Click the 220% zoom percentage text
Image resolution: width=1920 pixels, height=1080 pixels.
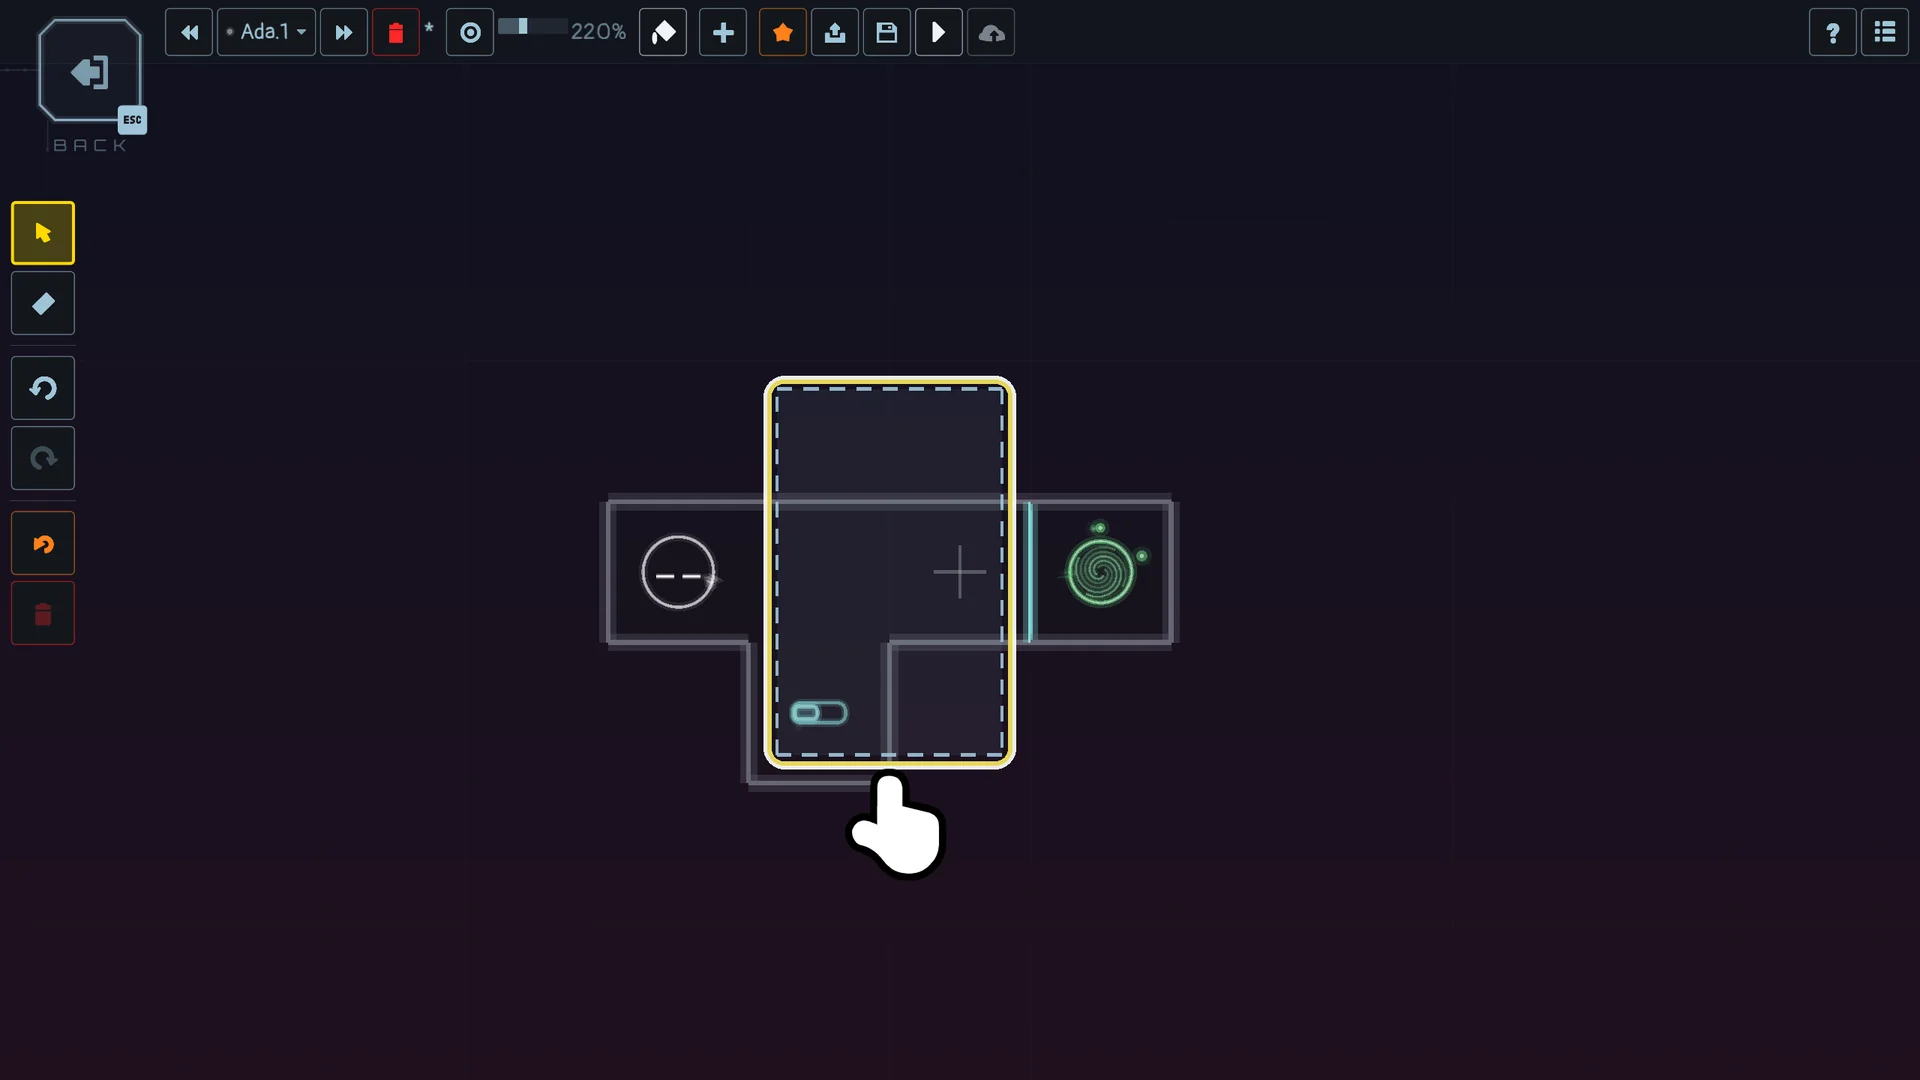(598, 32)
